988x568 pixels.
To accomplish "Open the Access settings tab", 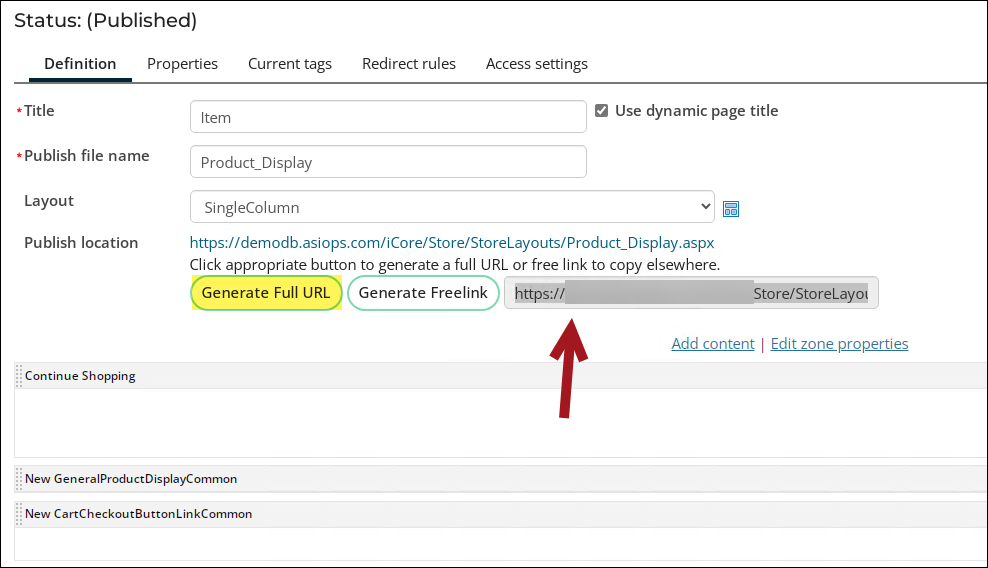I will coord(537,64).
